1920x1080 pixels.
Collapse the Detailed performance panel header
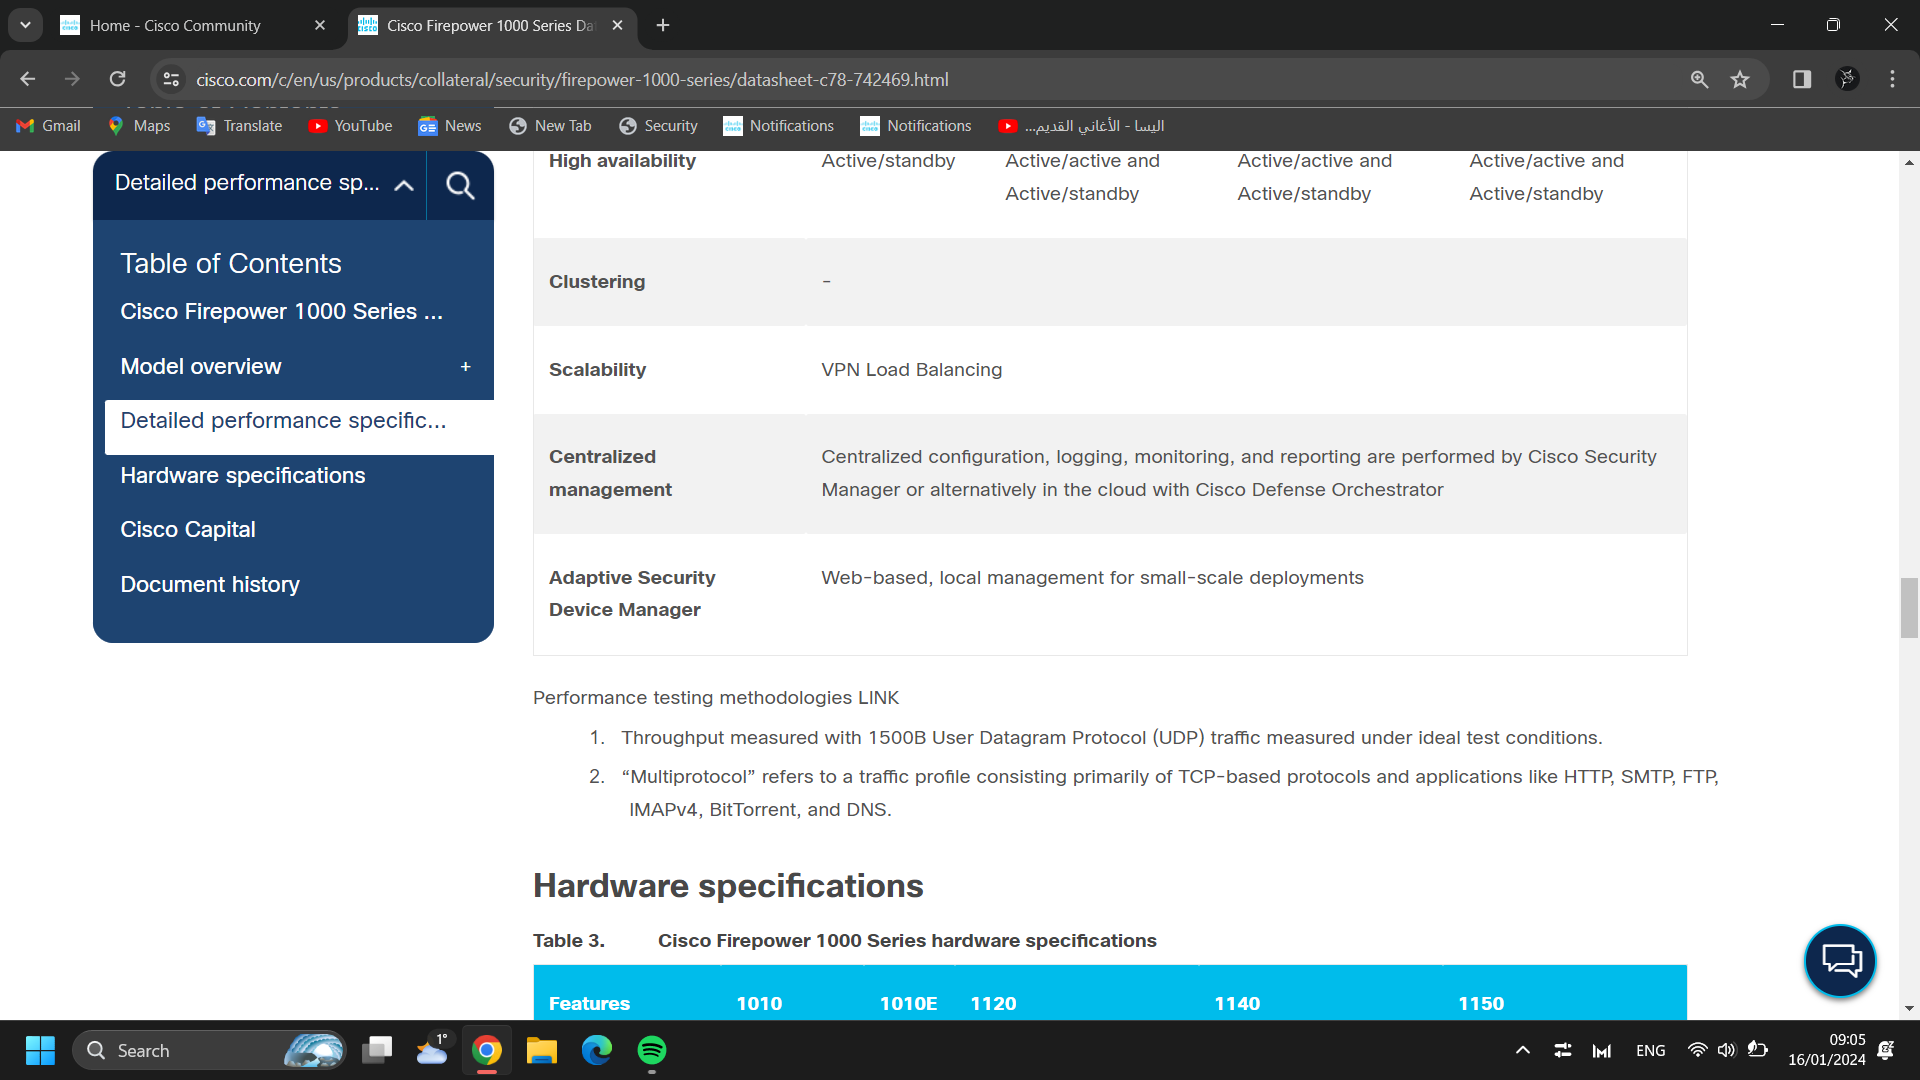pos(403,185)
